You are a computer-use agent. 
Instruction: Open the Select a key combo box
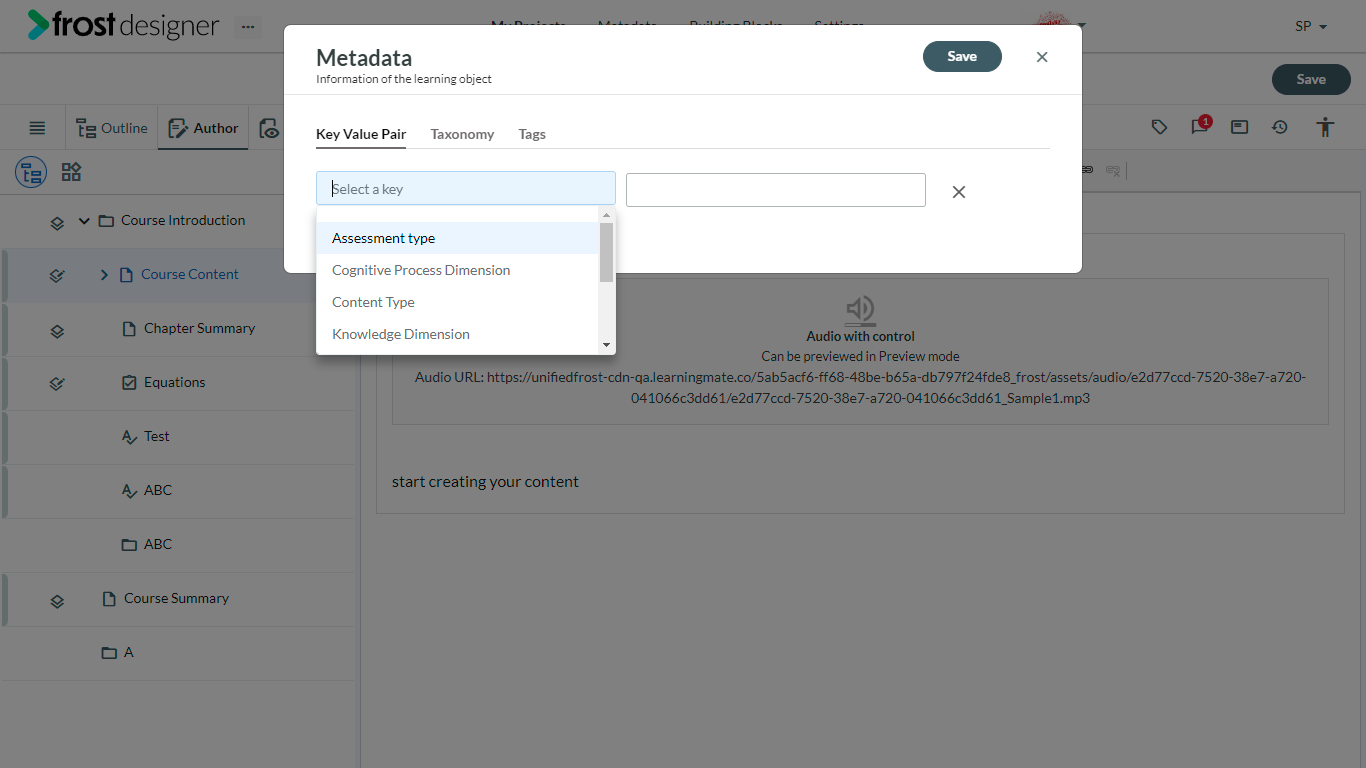pyautogui.click(x=466, y=188)
